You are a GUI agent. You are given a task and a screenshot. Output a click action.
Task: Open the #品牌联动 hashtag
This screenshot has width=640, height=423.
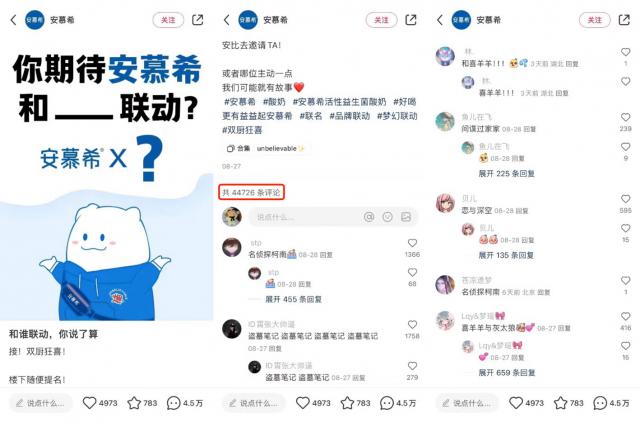tap(349, 116)
